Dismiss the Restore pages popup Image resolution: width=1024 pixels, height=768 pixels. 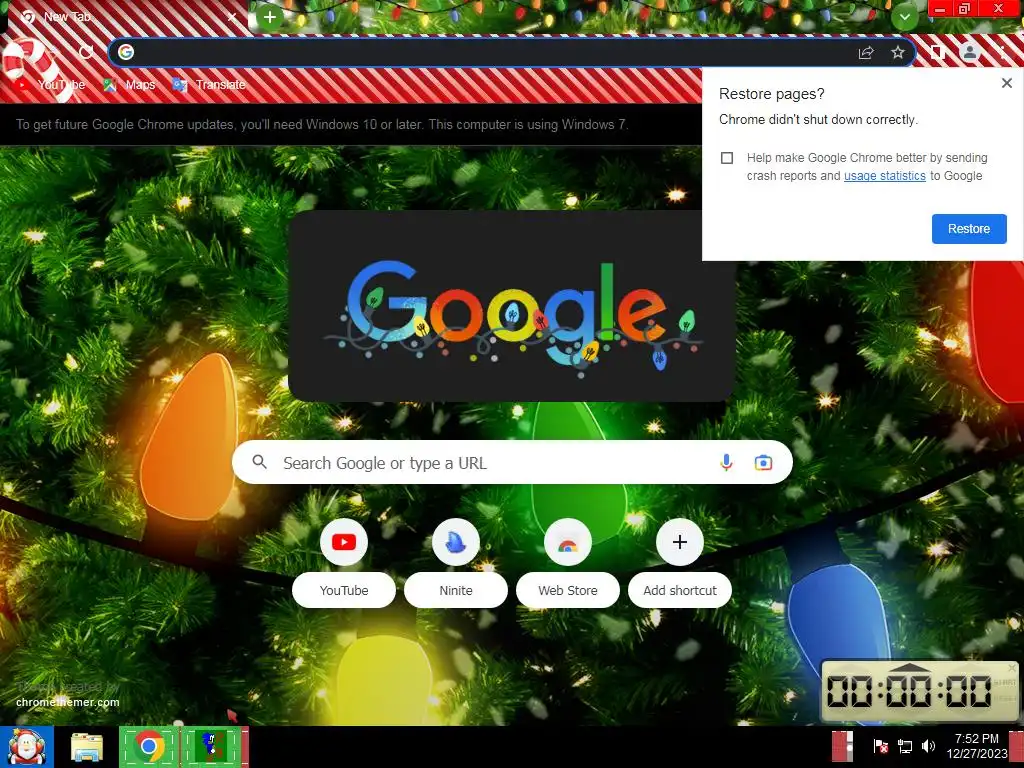coord(1006,83)
